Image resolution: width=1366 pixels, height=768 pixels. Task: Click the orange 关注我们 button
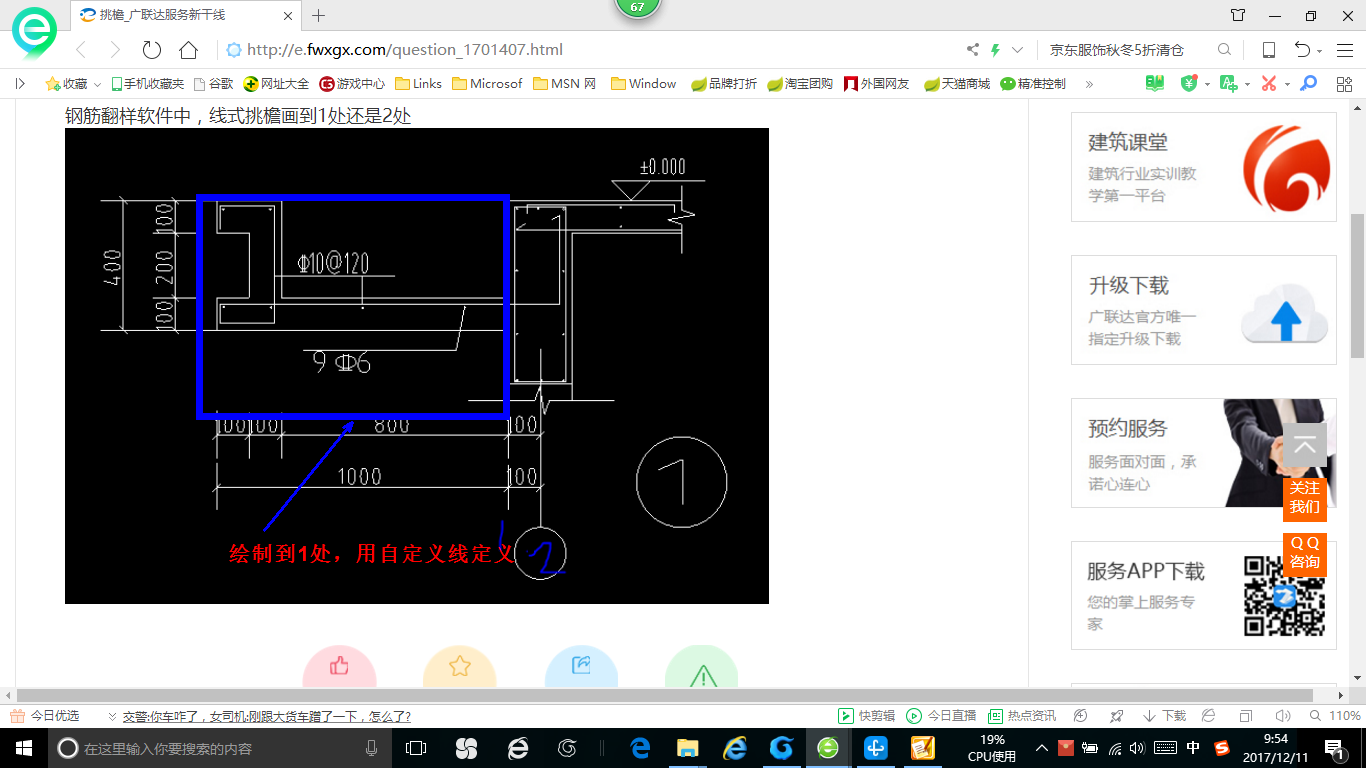pos(1305,497)
